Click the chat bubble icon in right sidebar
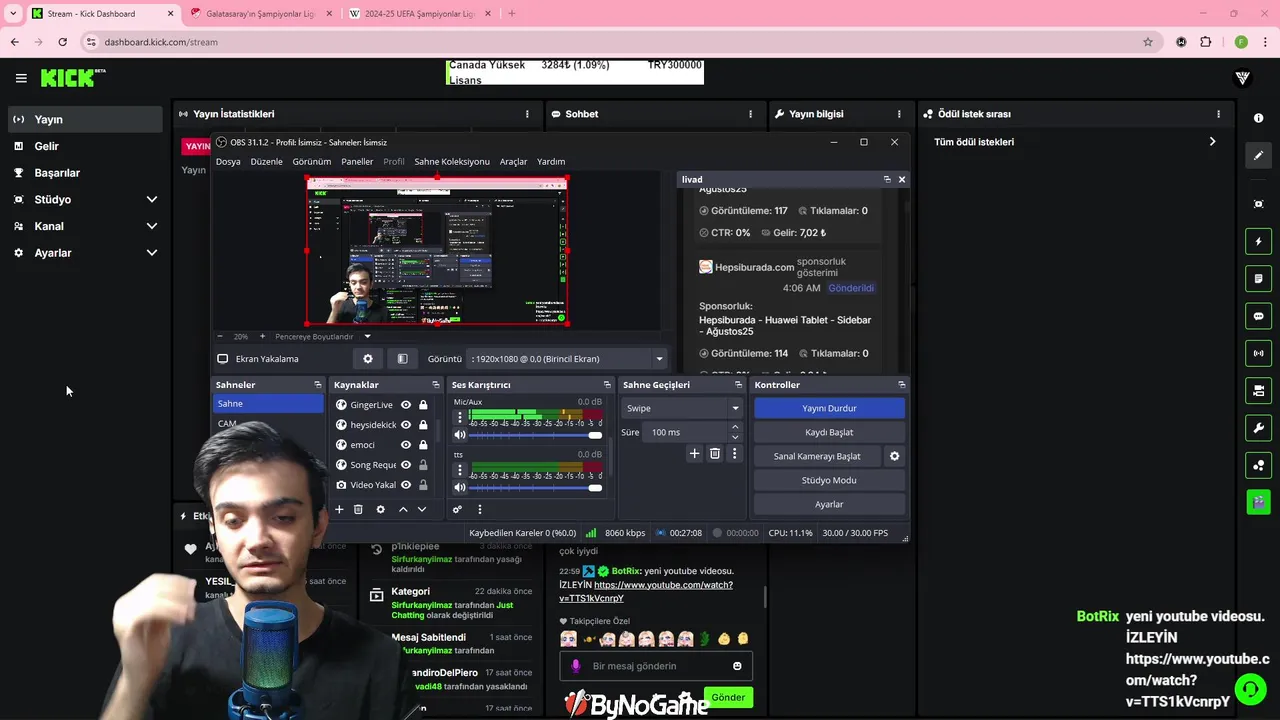Screen dimensions: 1280x720 coord(1258,316)
